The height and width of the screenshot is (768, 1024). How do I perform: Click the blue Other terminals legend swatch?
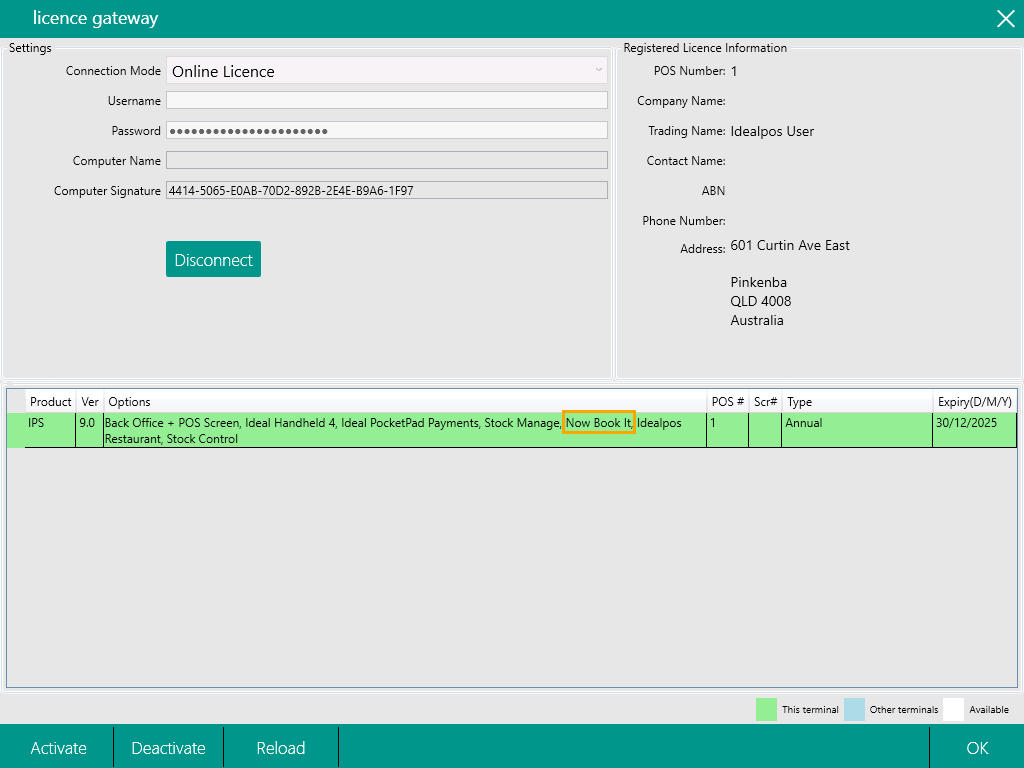click(x=855, y=709)
